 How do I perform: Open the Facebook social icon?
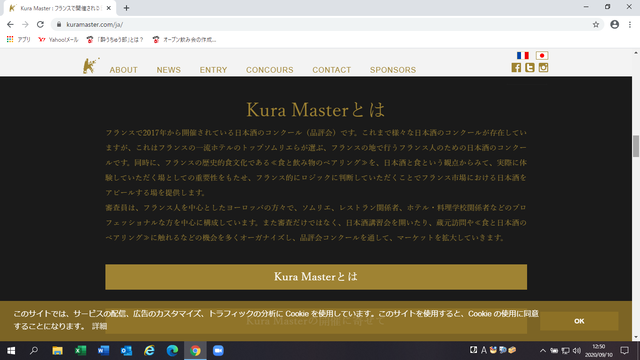(x=516, y=68)
